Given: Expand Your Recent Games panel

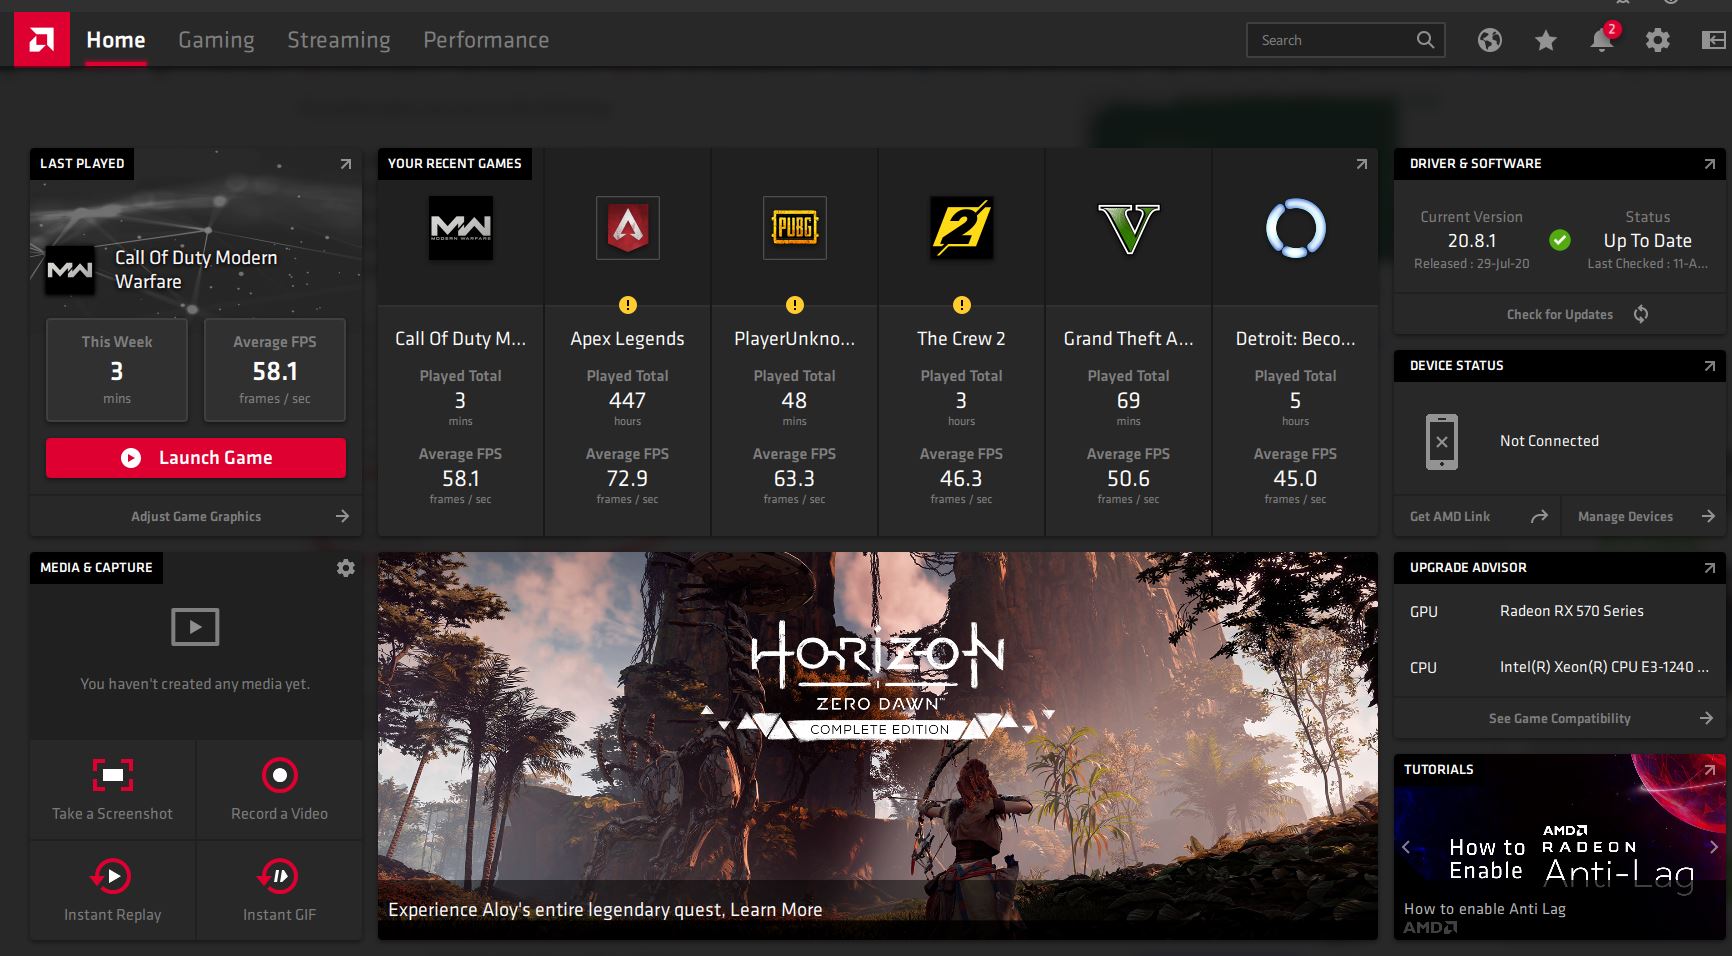Looking at the screenshot, I should pos(1362,164).
